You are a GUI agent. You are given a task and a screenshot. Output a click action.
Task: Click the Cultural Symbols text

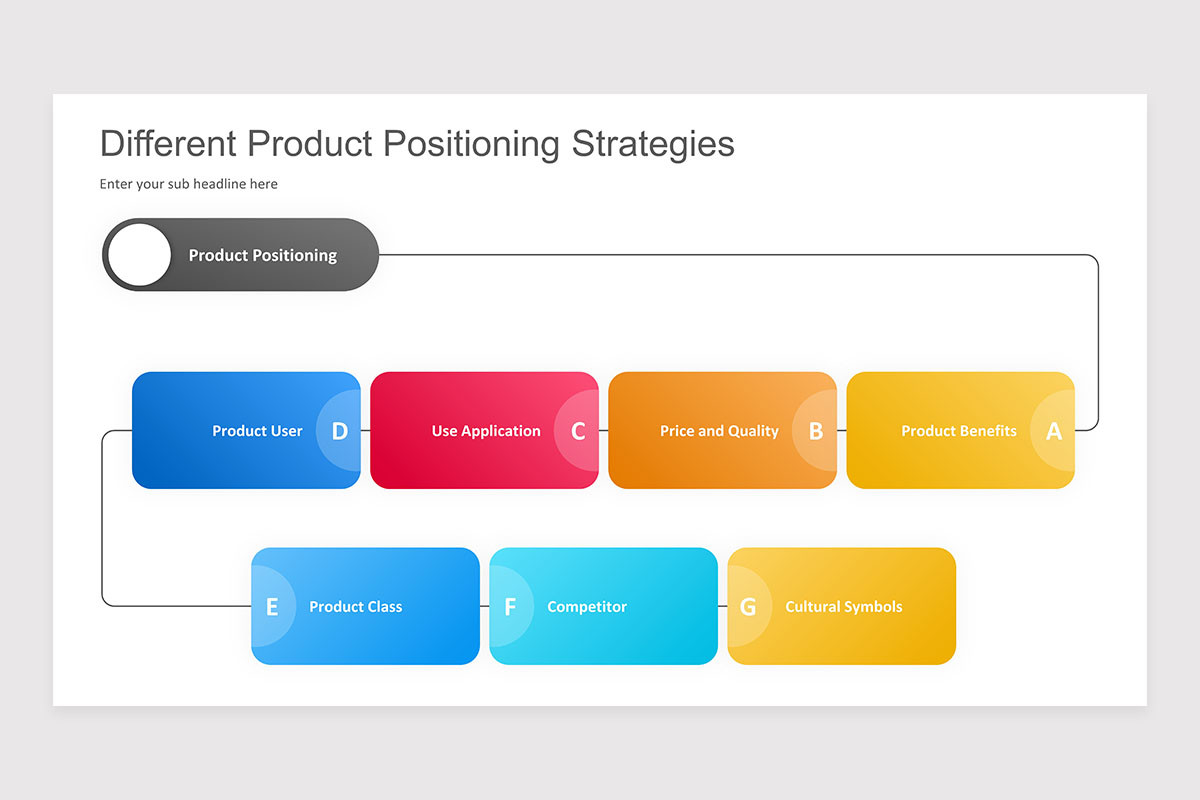click(x=844, y=606)
